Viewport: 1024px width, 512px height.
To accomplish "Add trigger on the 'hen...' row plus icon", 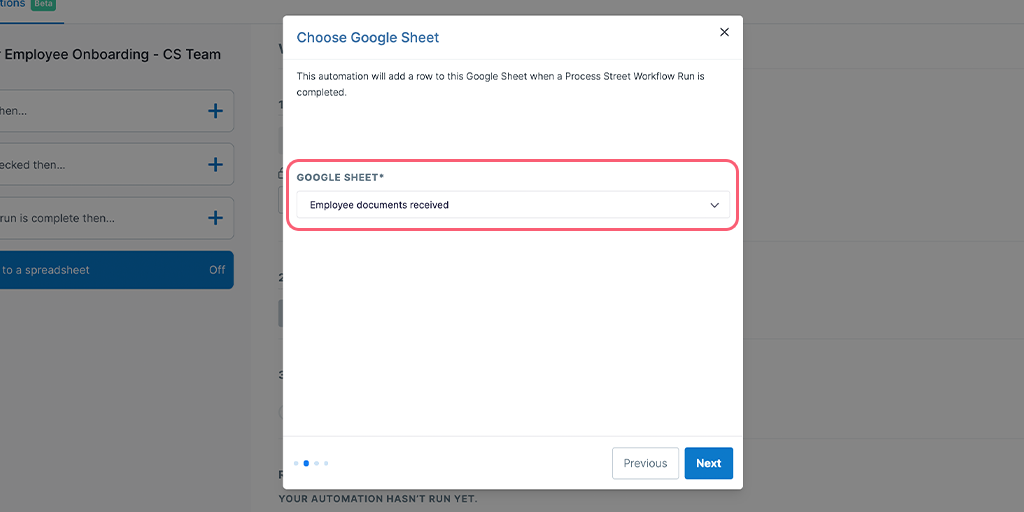I will [215, 111].
